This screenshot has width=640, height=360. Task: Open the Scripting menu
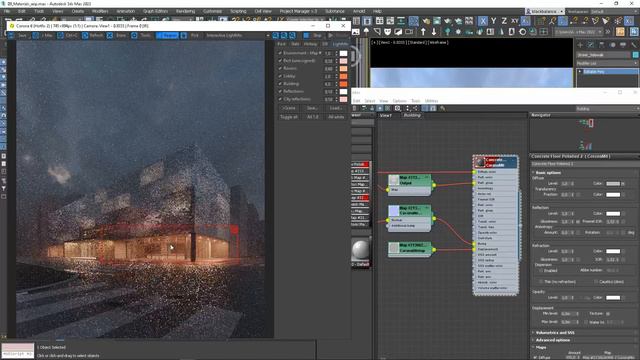point(238,11)
